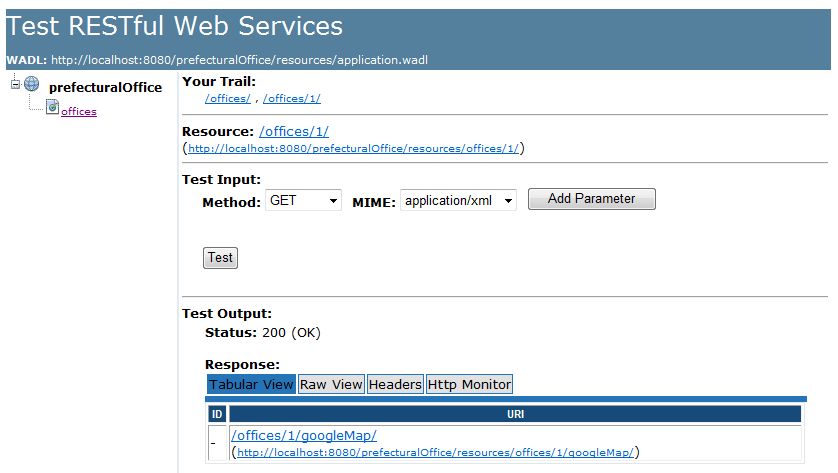Collapse the prefecturalOffice tree node

(15, 85)
